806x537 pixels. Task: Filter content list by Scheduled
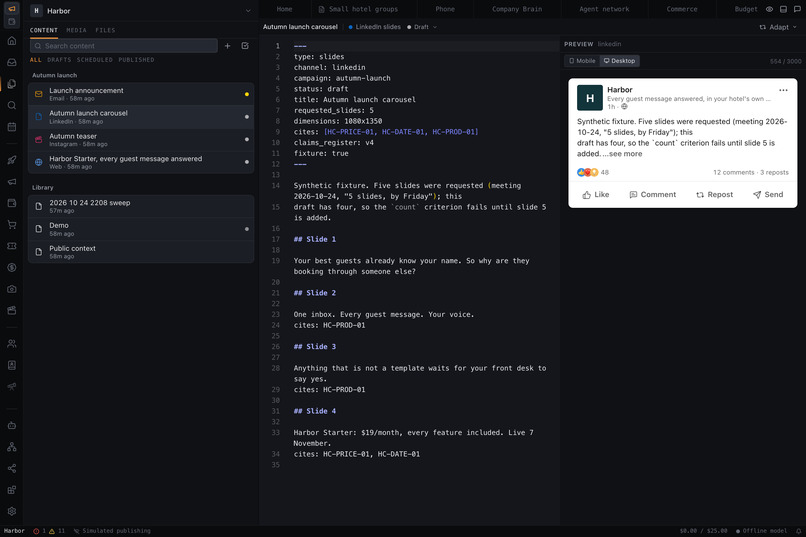[x=95, y=60]
